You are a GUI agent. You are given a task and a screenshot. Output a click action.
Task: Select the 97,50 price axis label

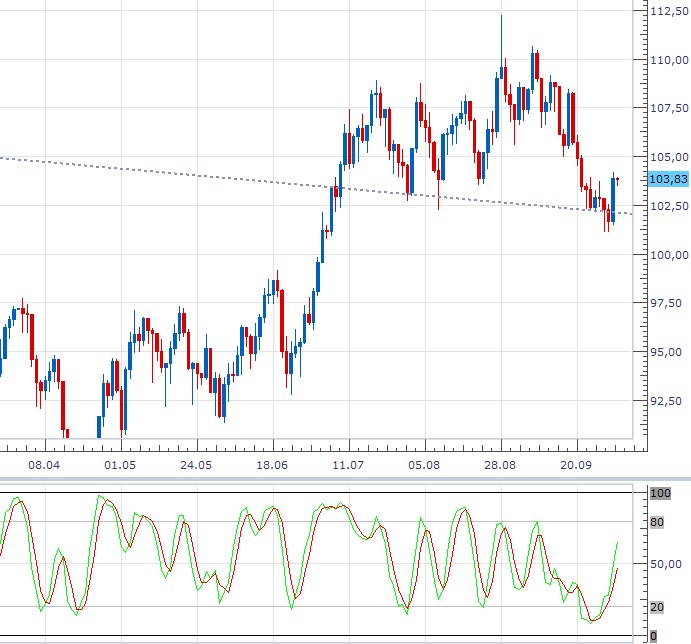click(x=666, y=303)
